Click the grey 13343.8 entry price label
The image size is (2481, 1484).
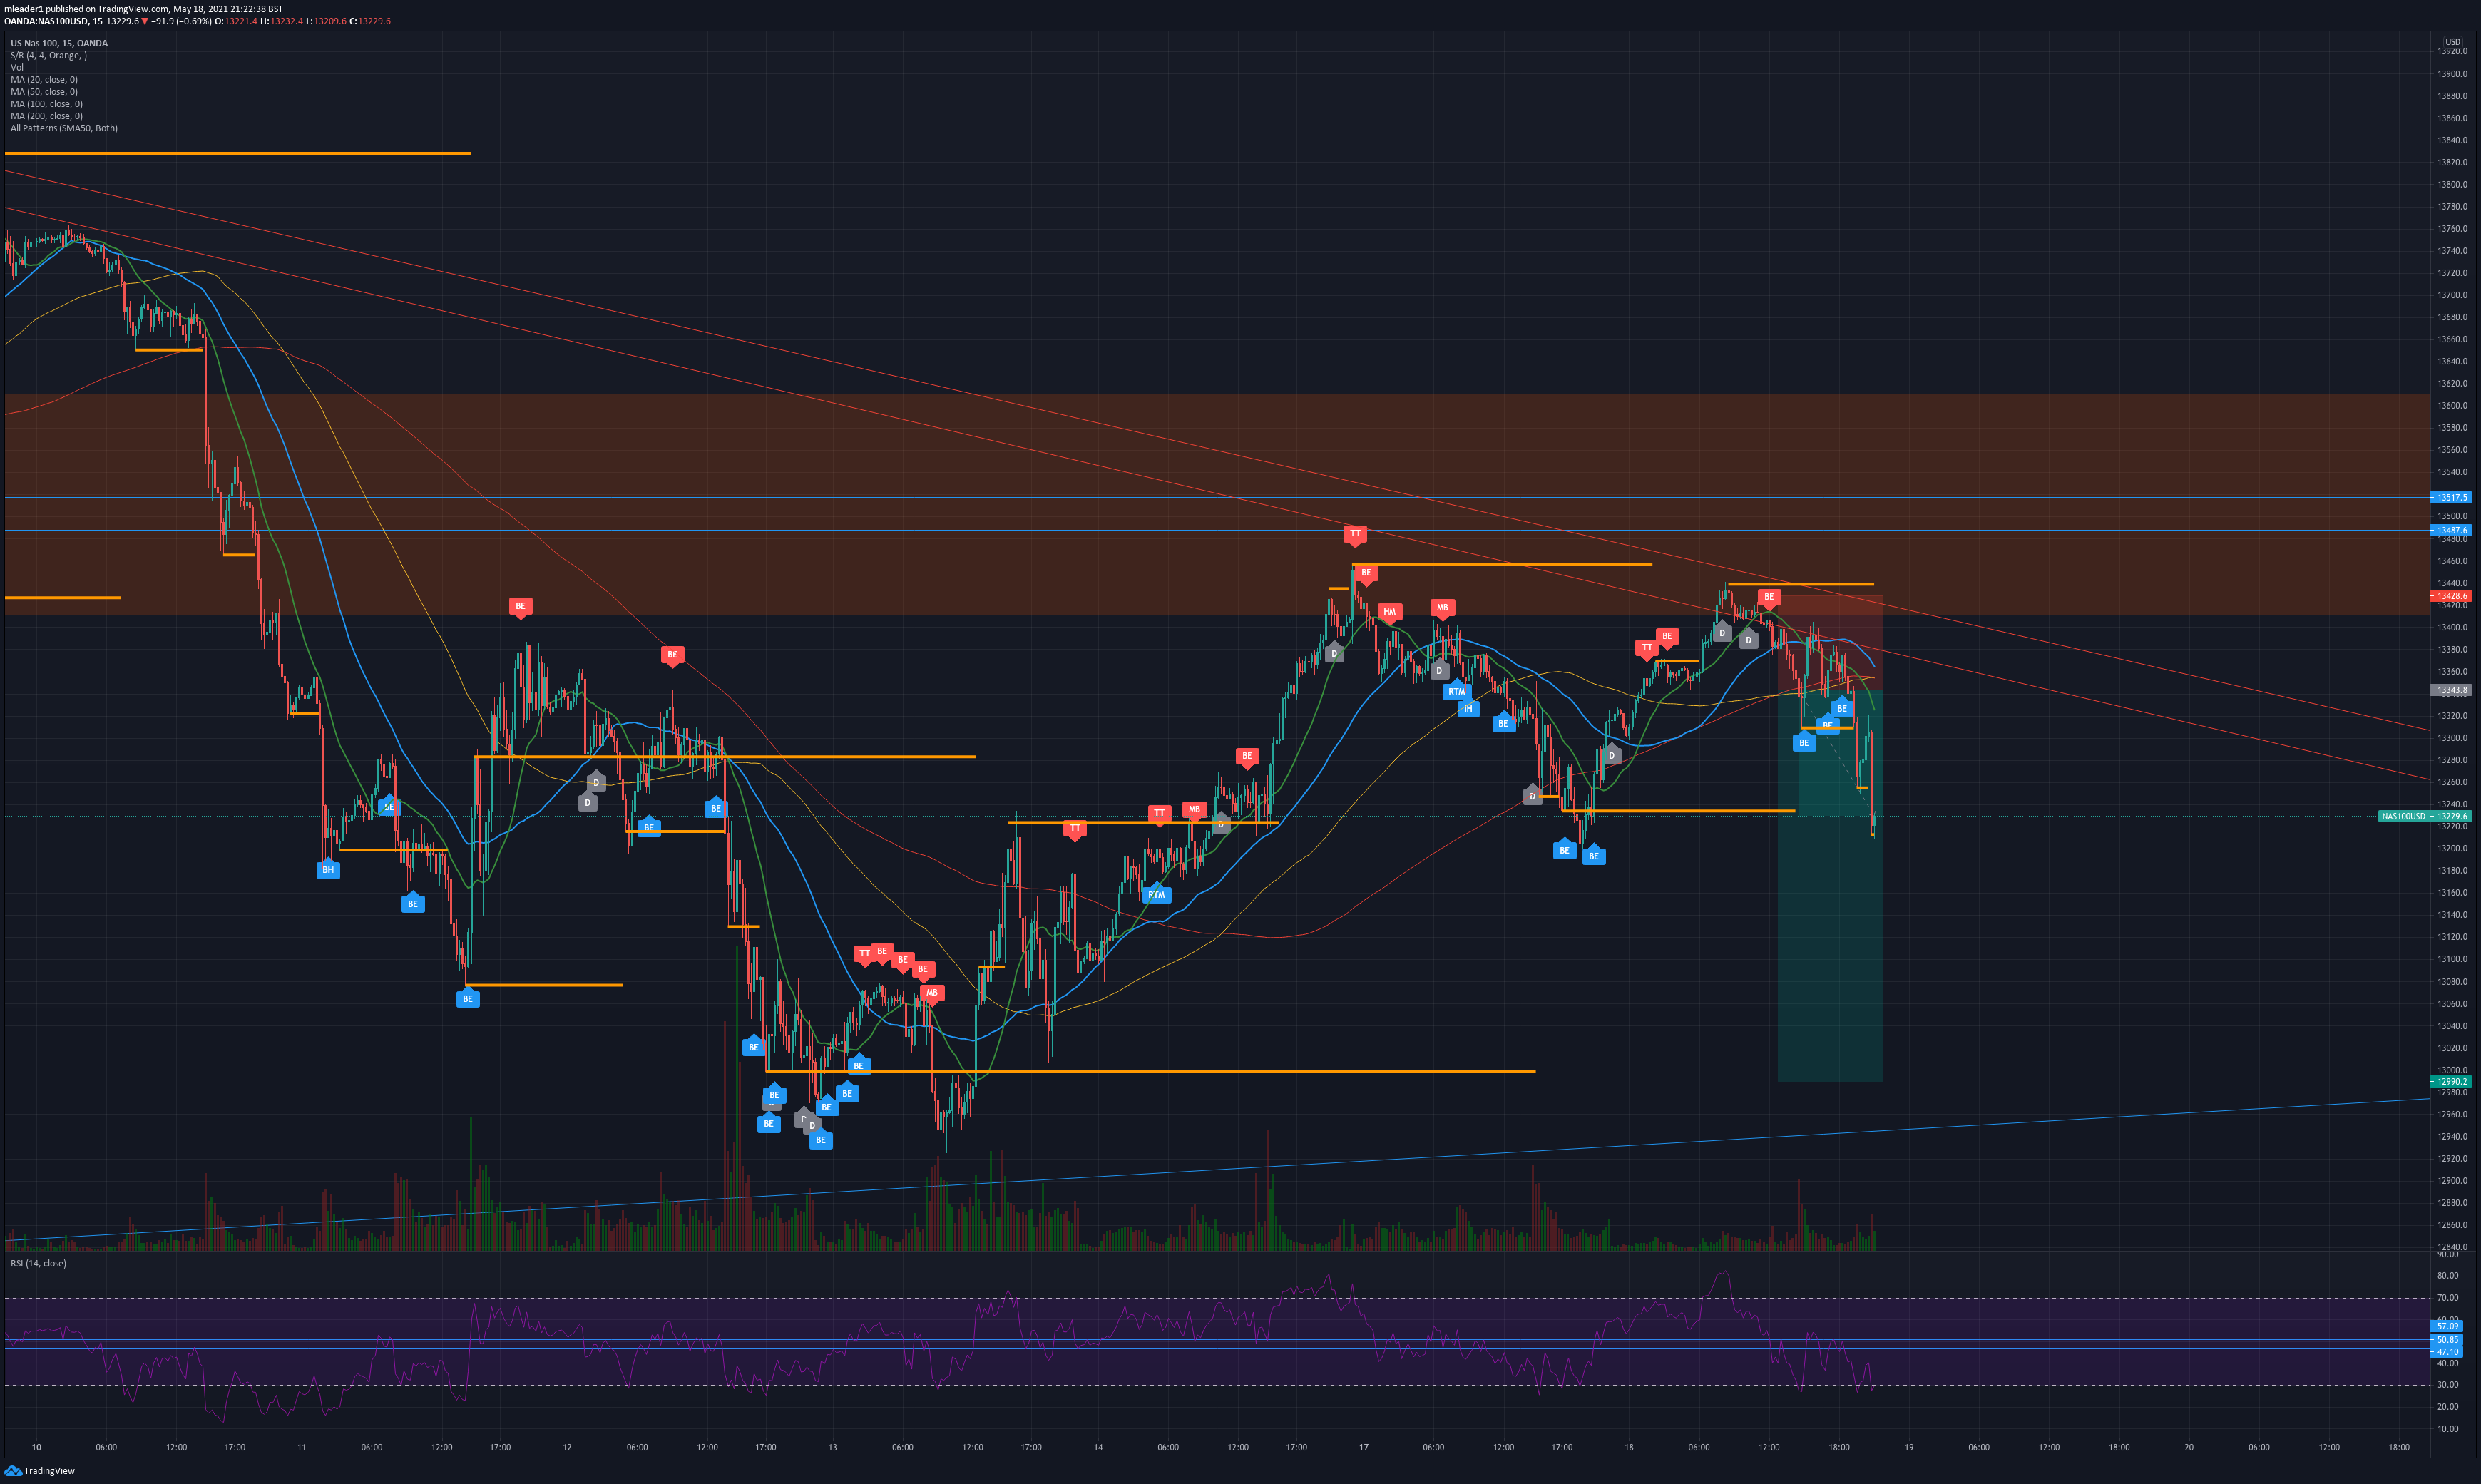2452,690
